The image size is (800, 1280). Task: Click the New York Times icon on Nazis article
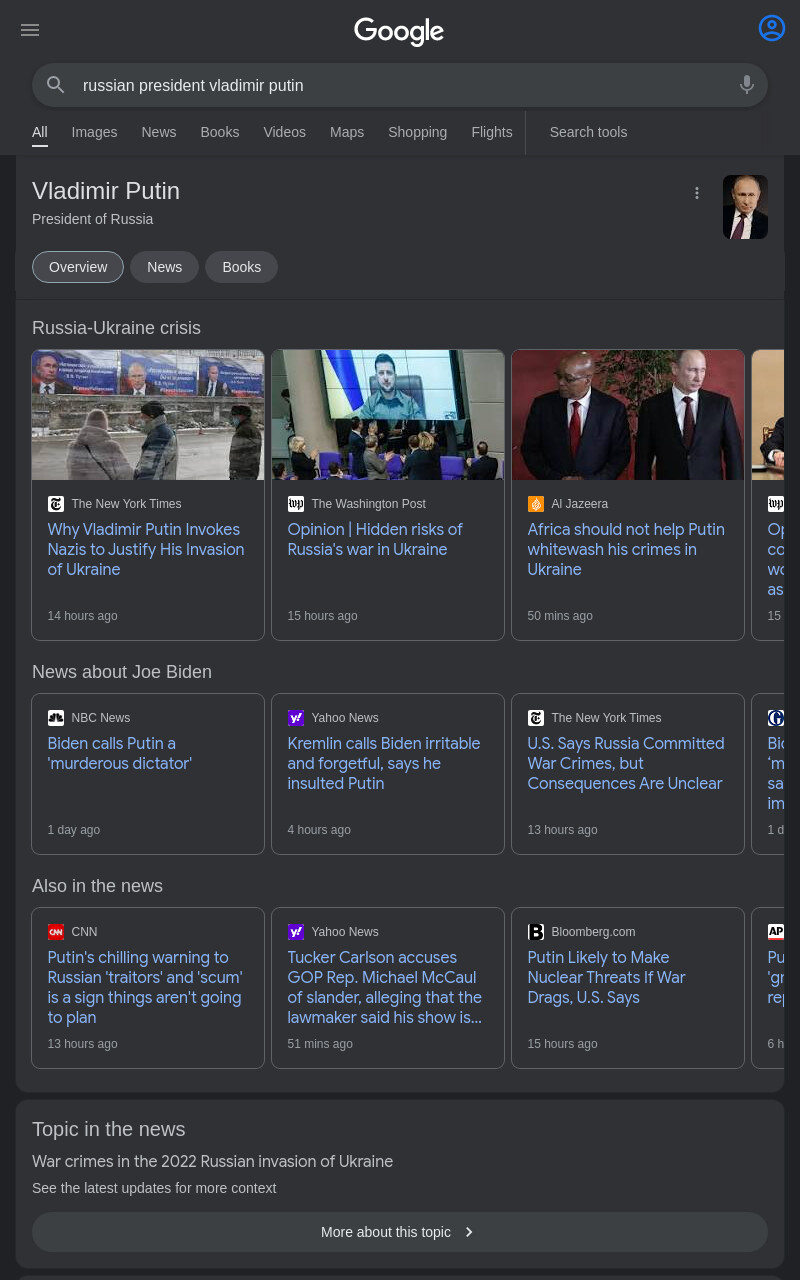click(56, 504)
